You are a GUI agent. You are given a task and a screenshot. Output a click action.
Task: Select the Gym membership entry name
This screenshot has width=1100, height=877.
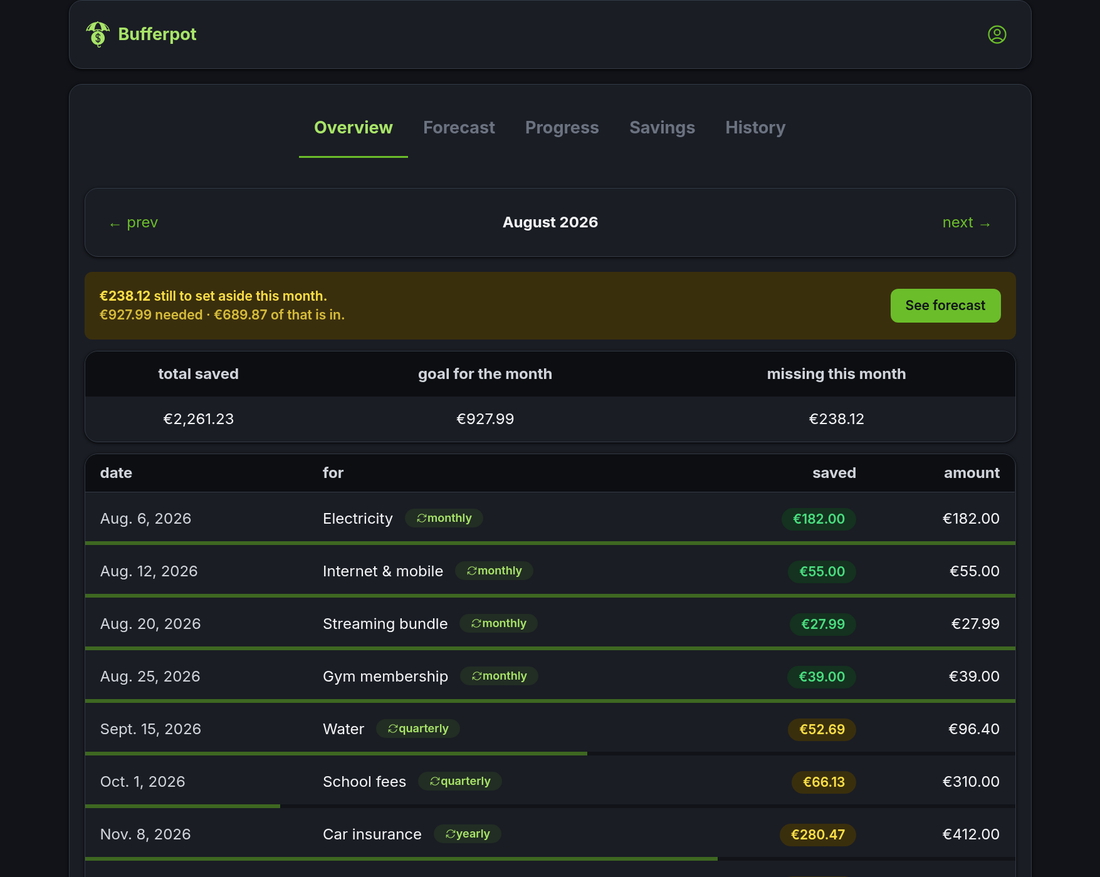(x=385, y=676)
